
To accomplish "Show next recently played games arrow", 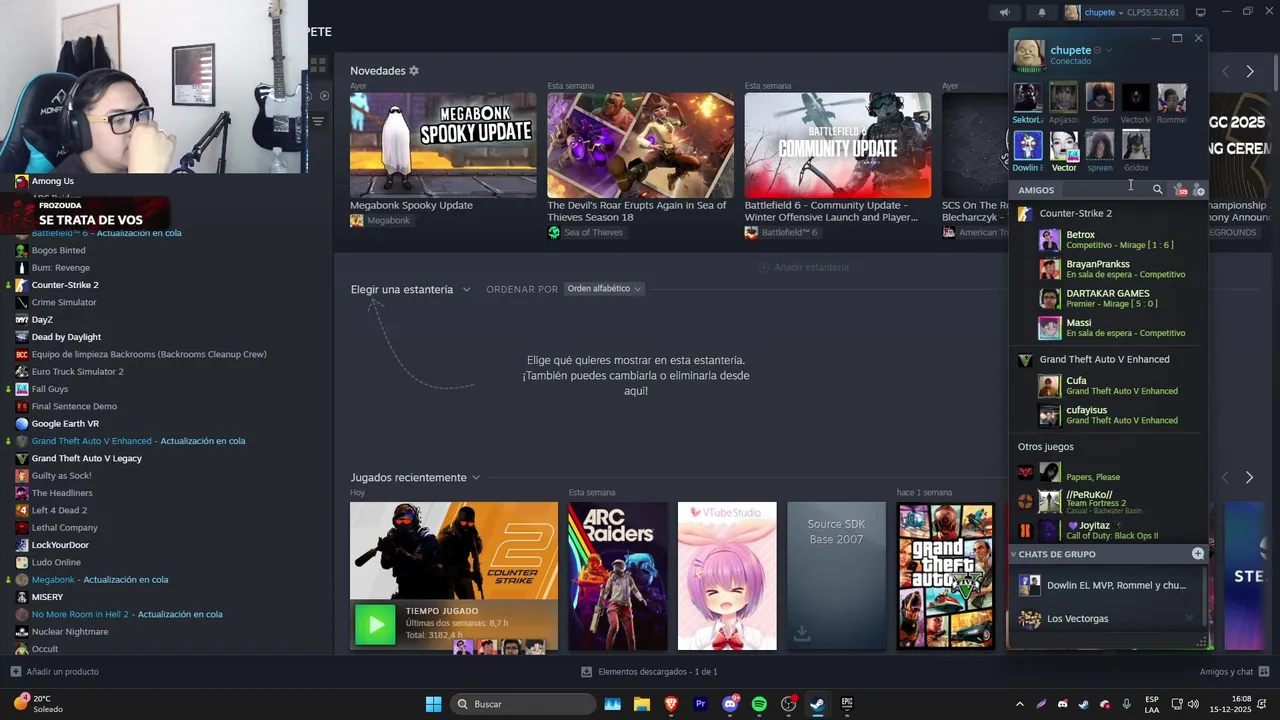I will click(x=1249, y=478).
